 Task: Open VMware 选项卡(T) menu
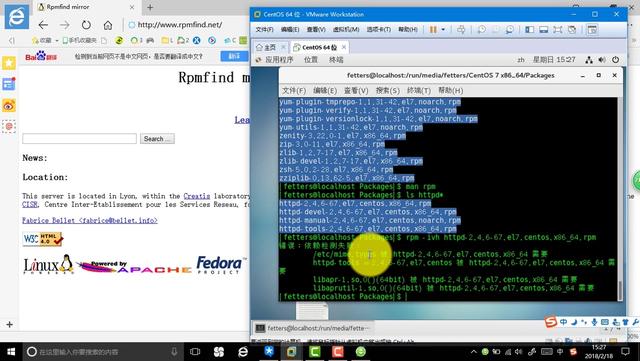tap(378, 29)
